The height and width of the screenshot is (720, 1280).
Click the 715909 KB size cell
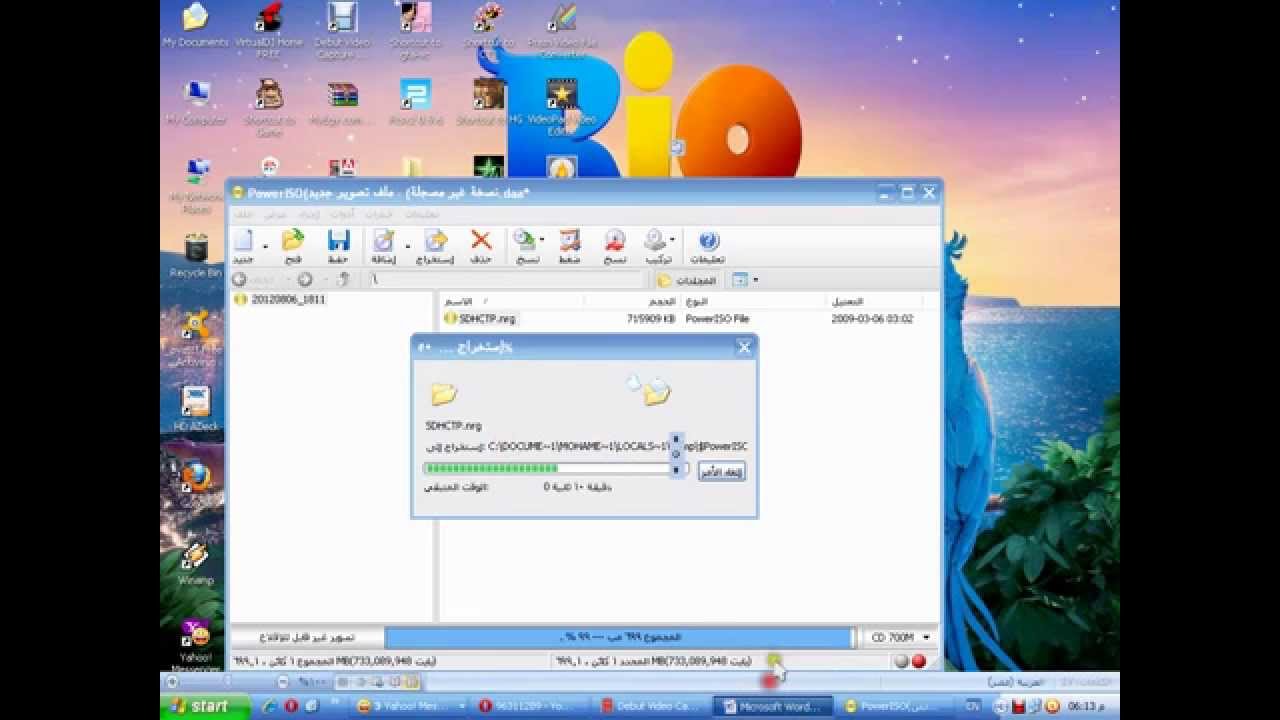[x=652, y=319]
